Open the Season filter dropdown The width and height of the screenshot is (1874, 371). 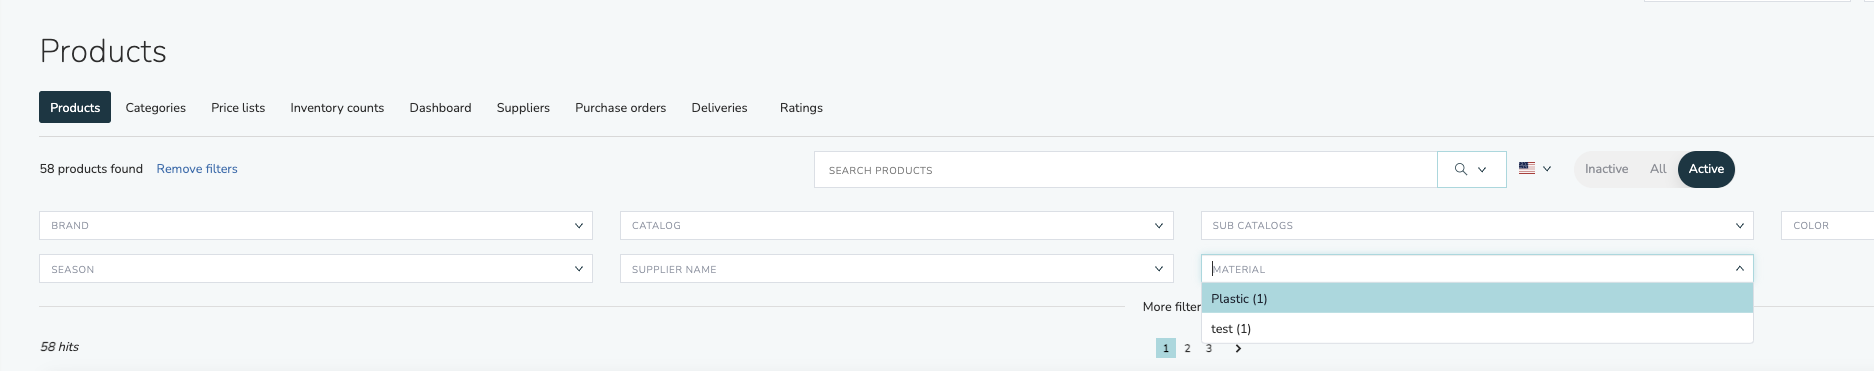click(x=316, y=269)
